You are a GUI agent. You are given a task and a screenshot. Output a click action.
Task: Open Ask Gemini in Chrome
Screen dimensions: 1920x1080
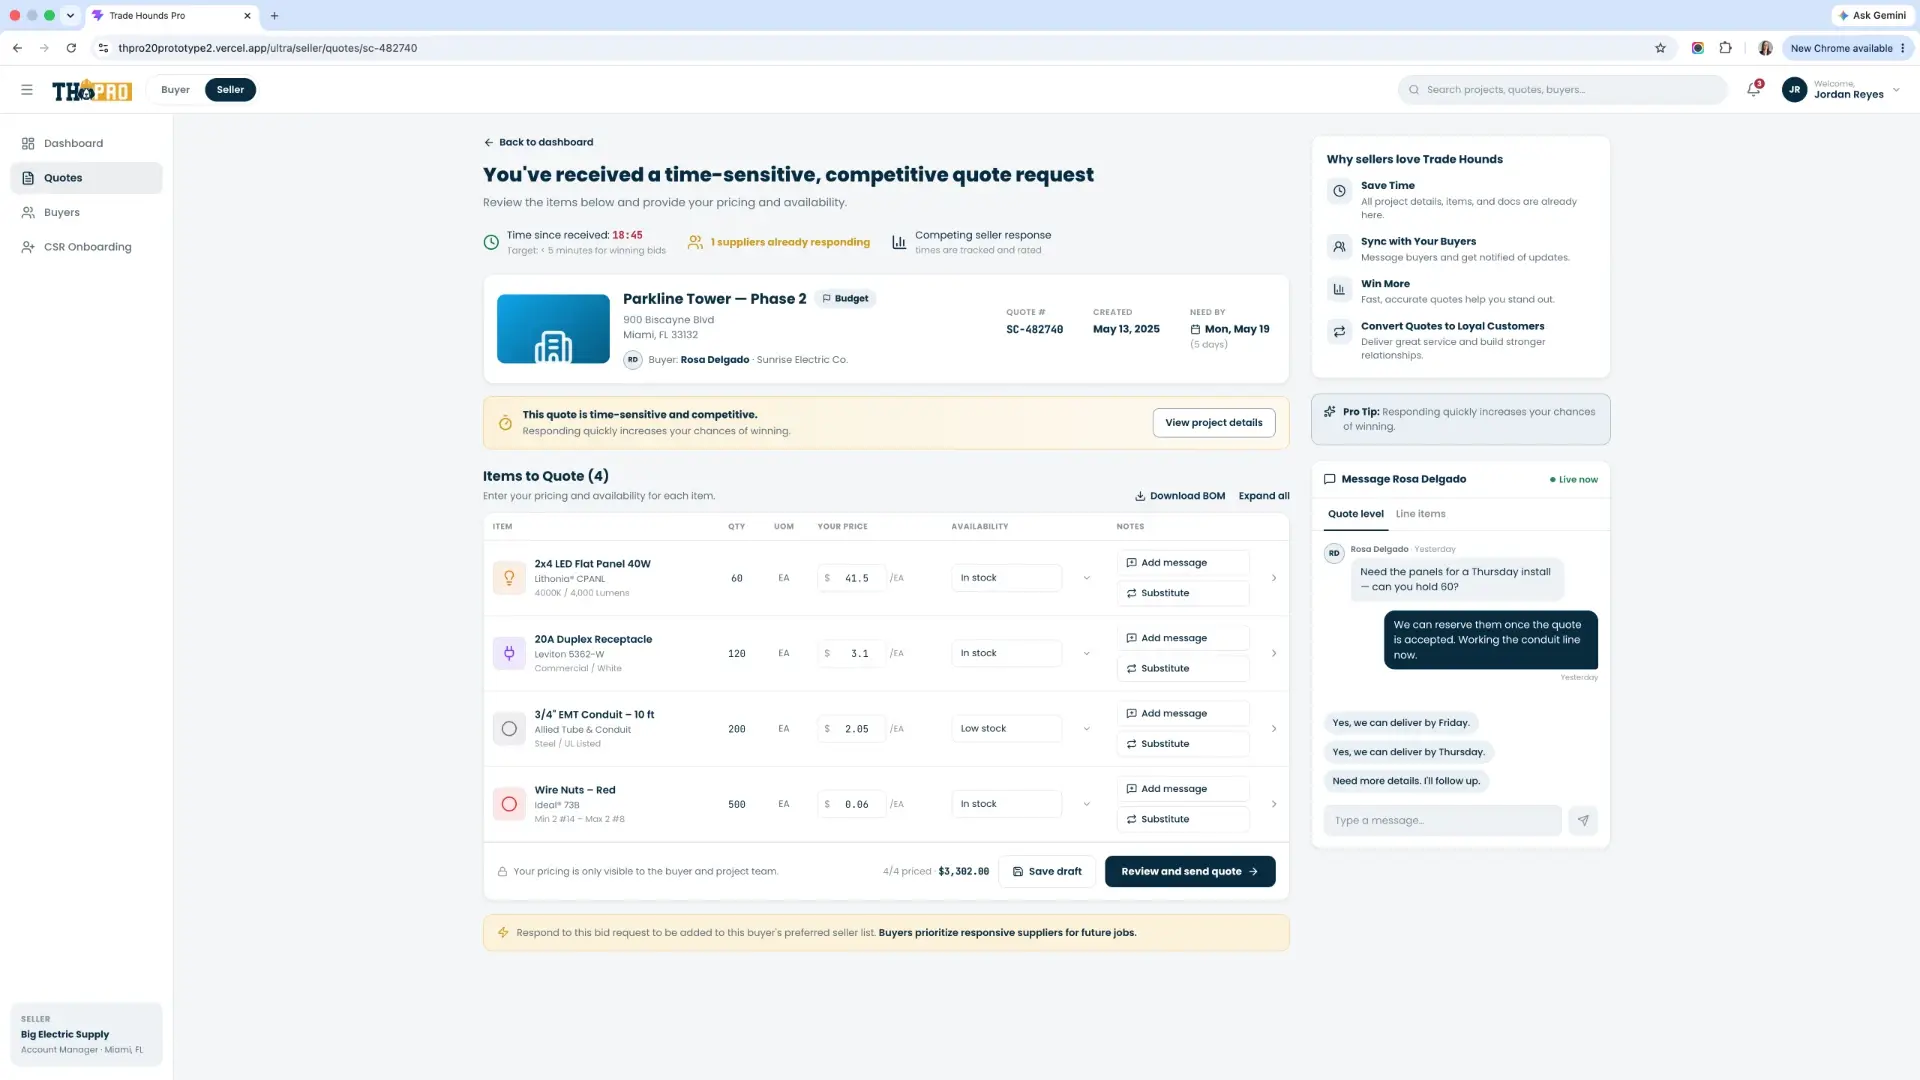(1871, 16)
